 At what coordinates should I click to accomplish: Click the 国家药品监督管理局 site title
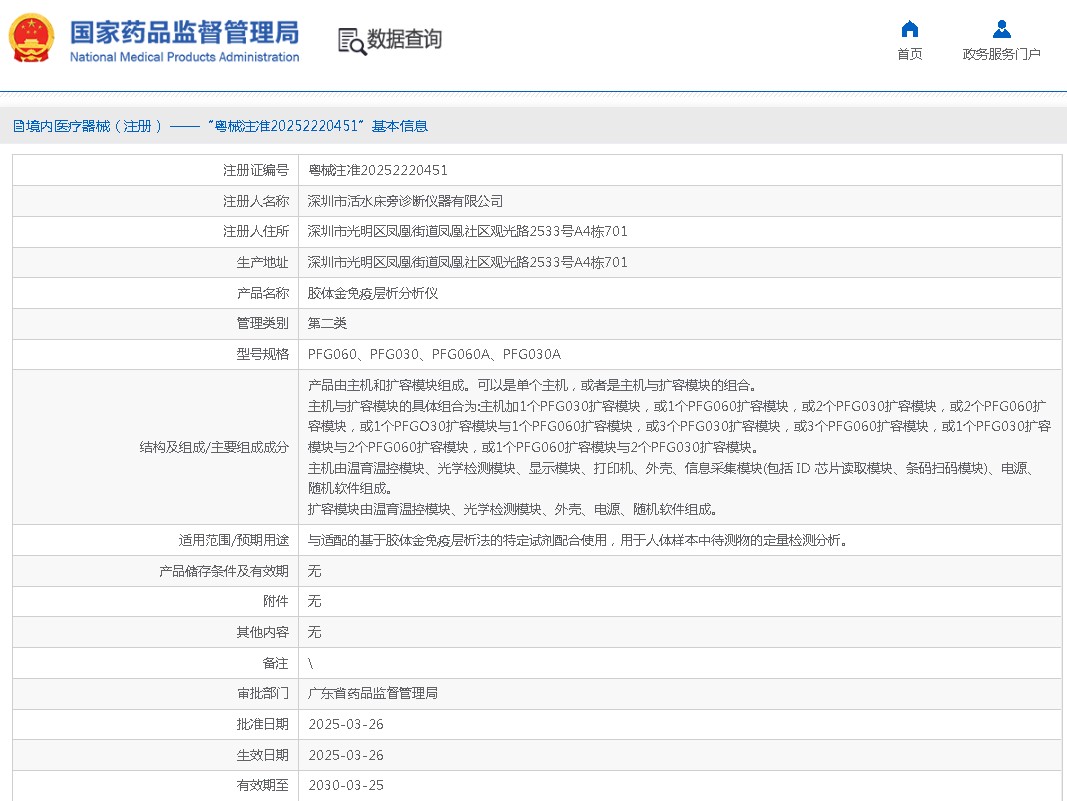pyautogui.click(x=184, y=32)
